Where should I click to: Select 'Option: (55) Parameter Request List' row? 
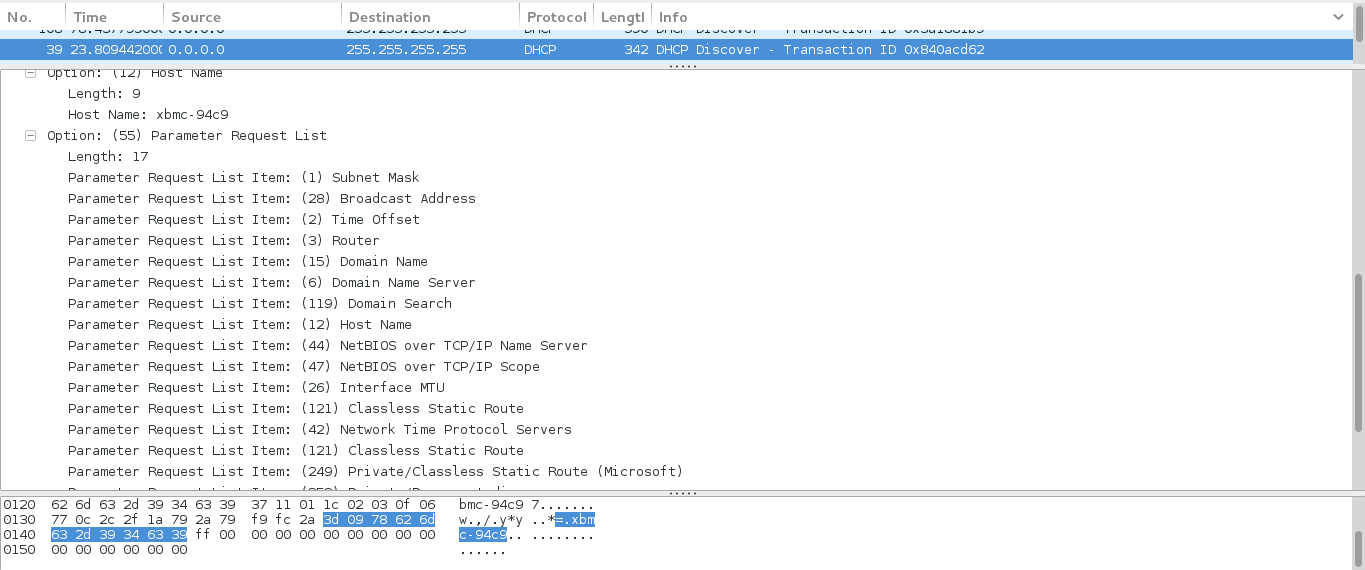187,136
